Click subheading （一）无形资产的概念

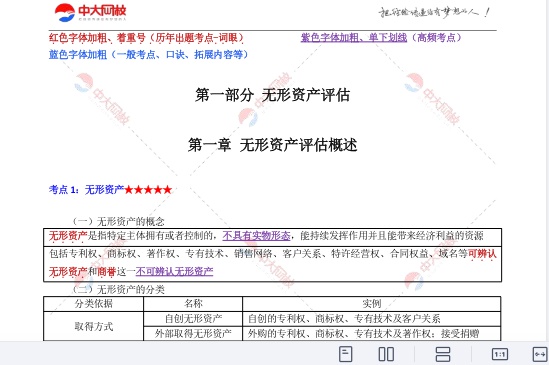click(x=118, y=221)
